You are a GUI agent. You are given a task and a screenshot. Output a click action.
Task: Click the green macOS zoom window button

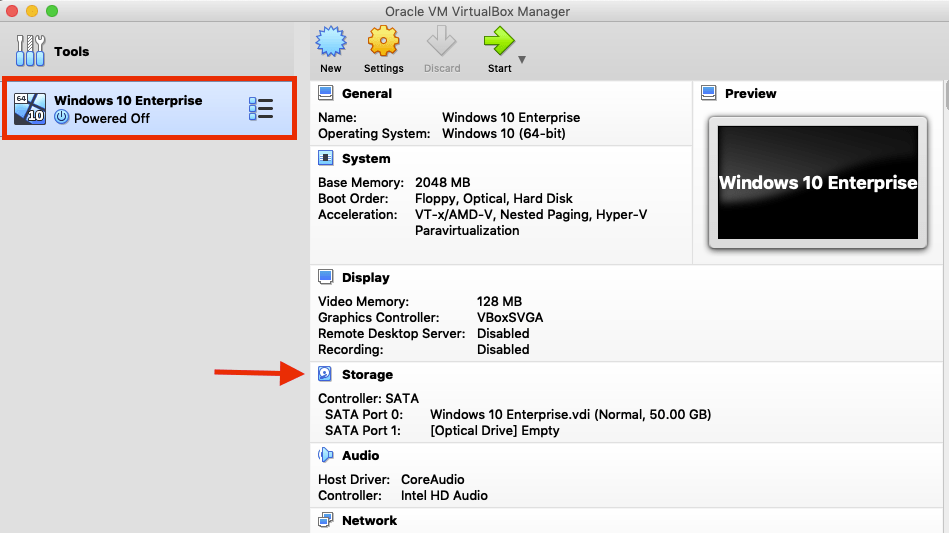(52, 11)
